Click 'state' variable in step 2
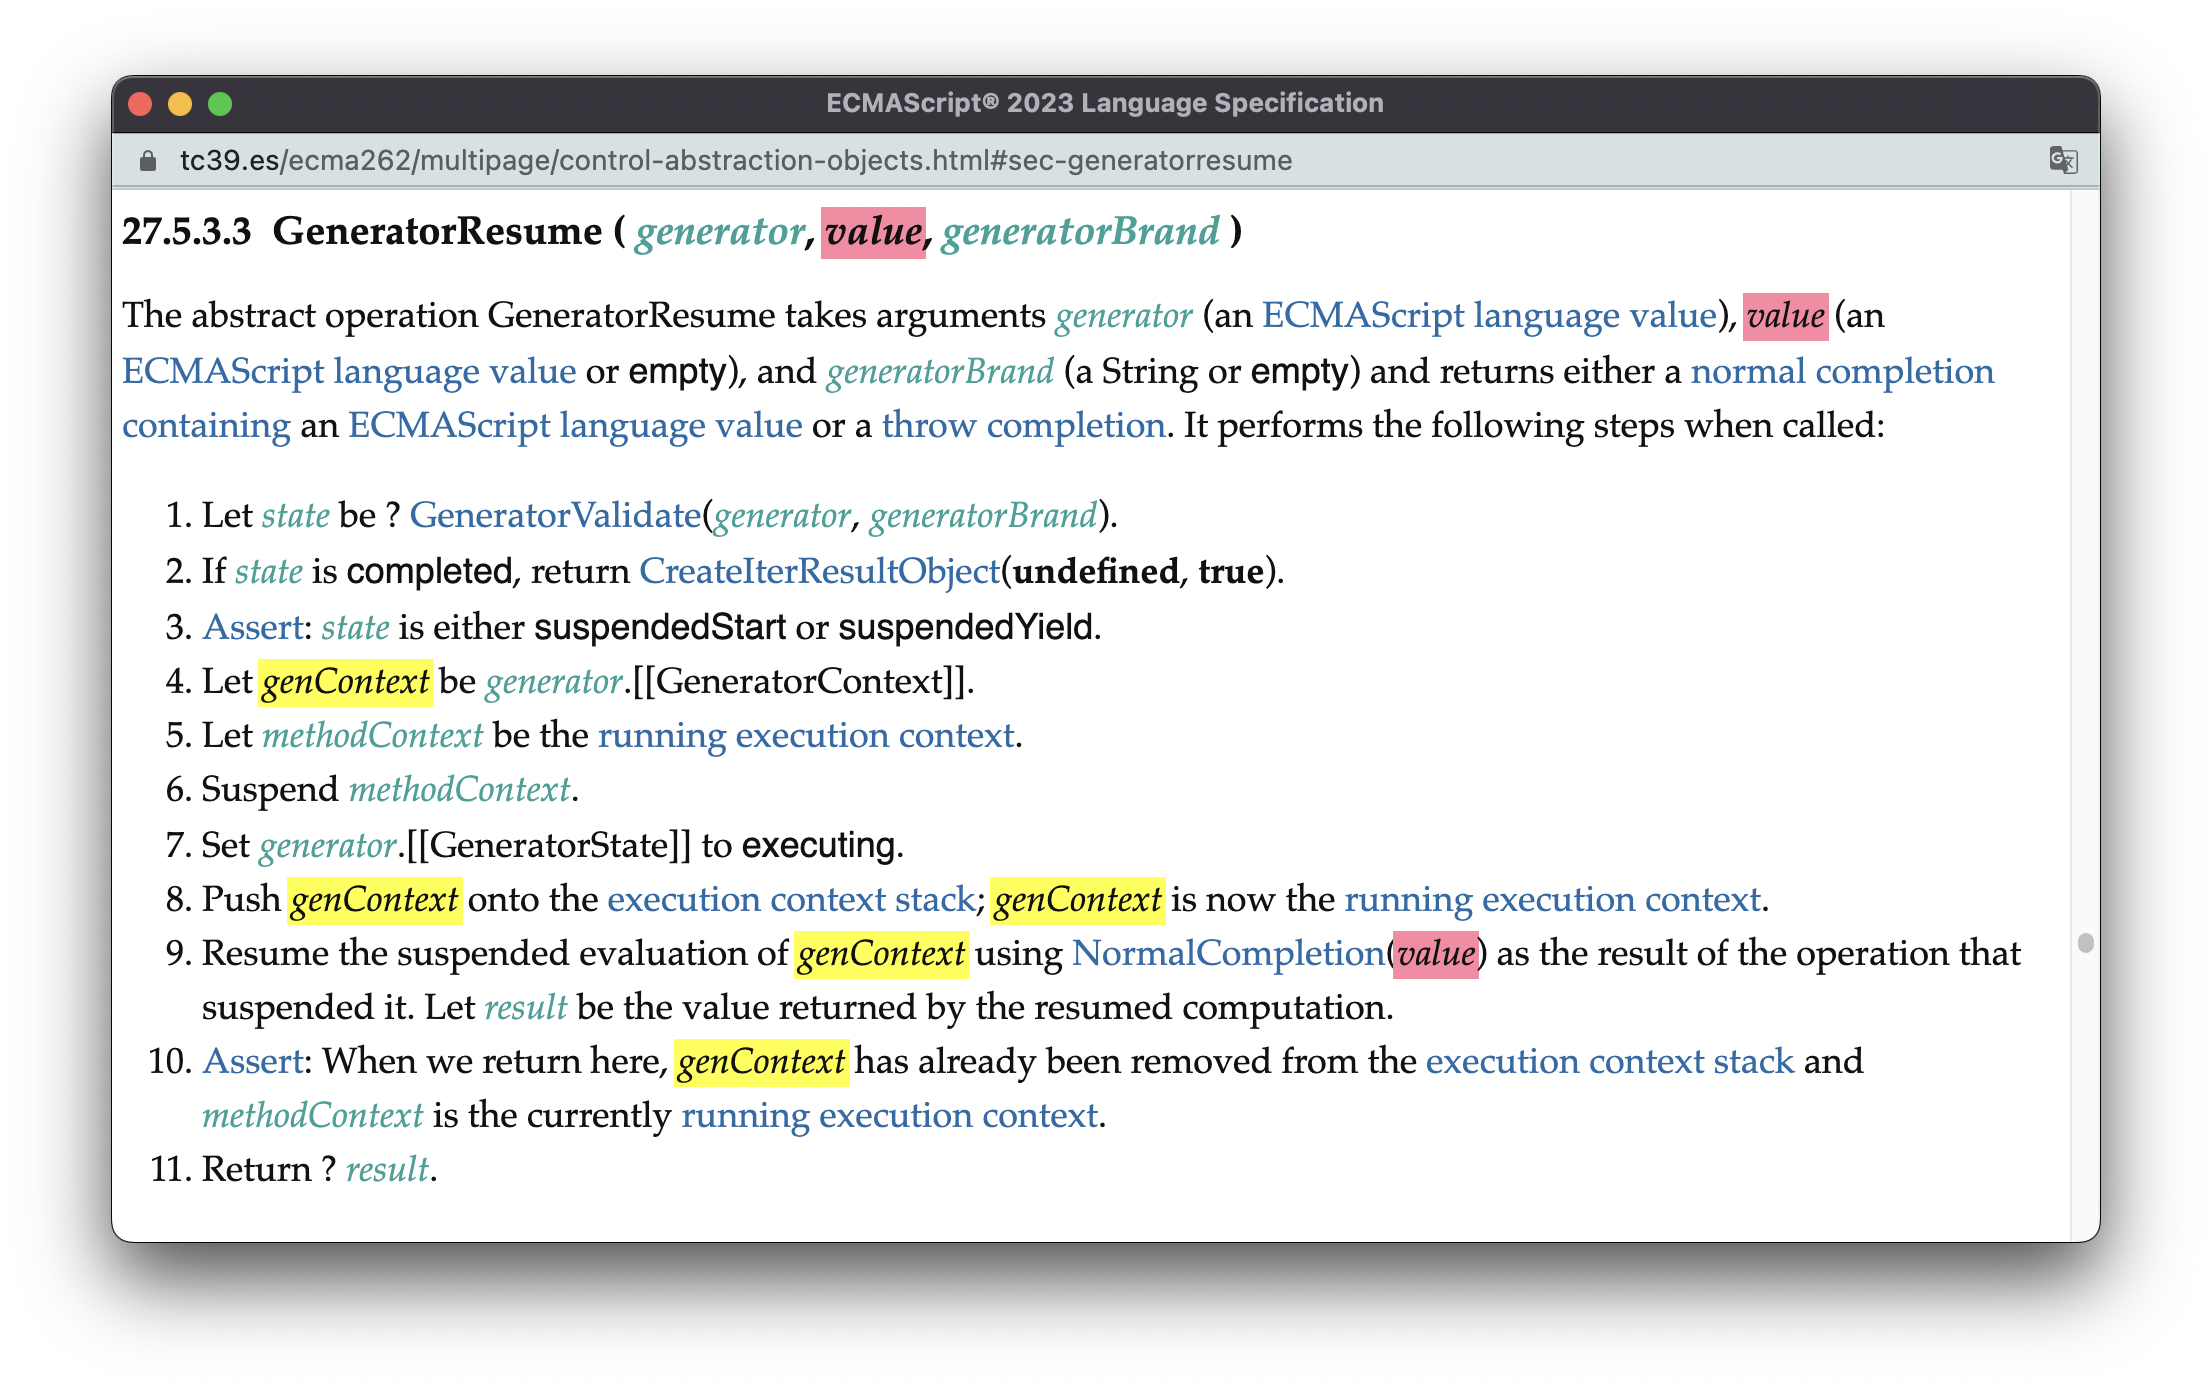2212x1390 pixels. click(x=269, y=571)
